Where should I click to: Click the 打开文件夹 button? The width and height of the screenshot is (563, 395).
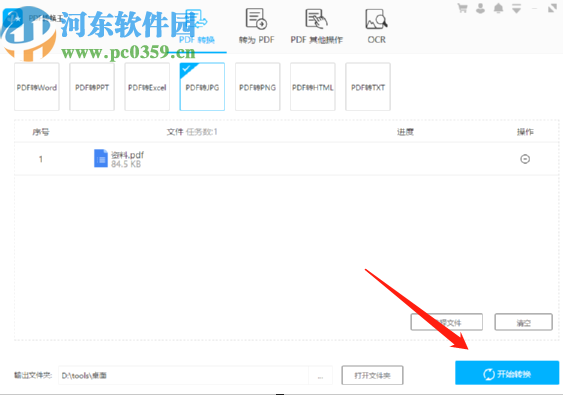[x=372, y=375]
